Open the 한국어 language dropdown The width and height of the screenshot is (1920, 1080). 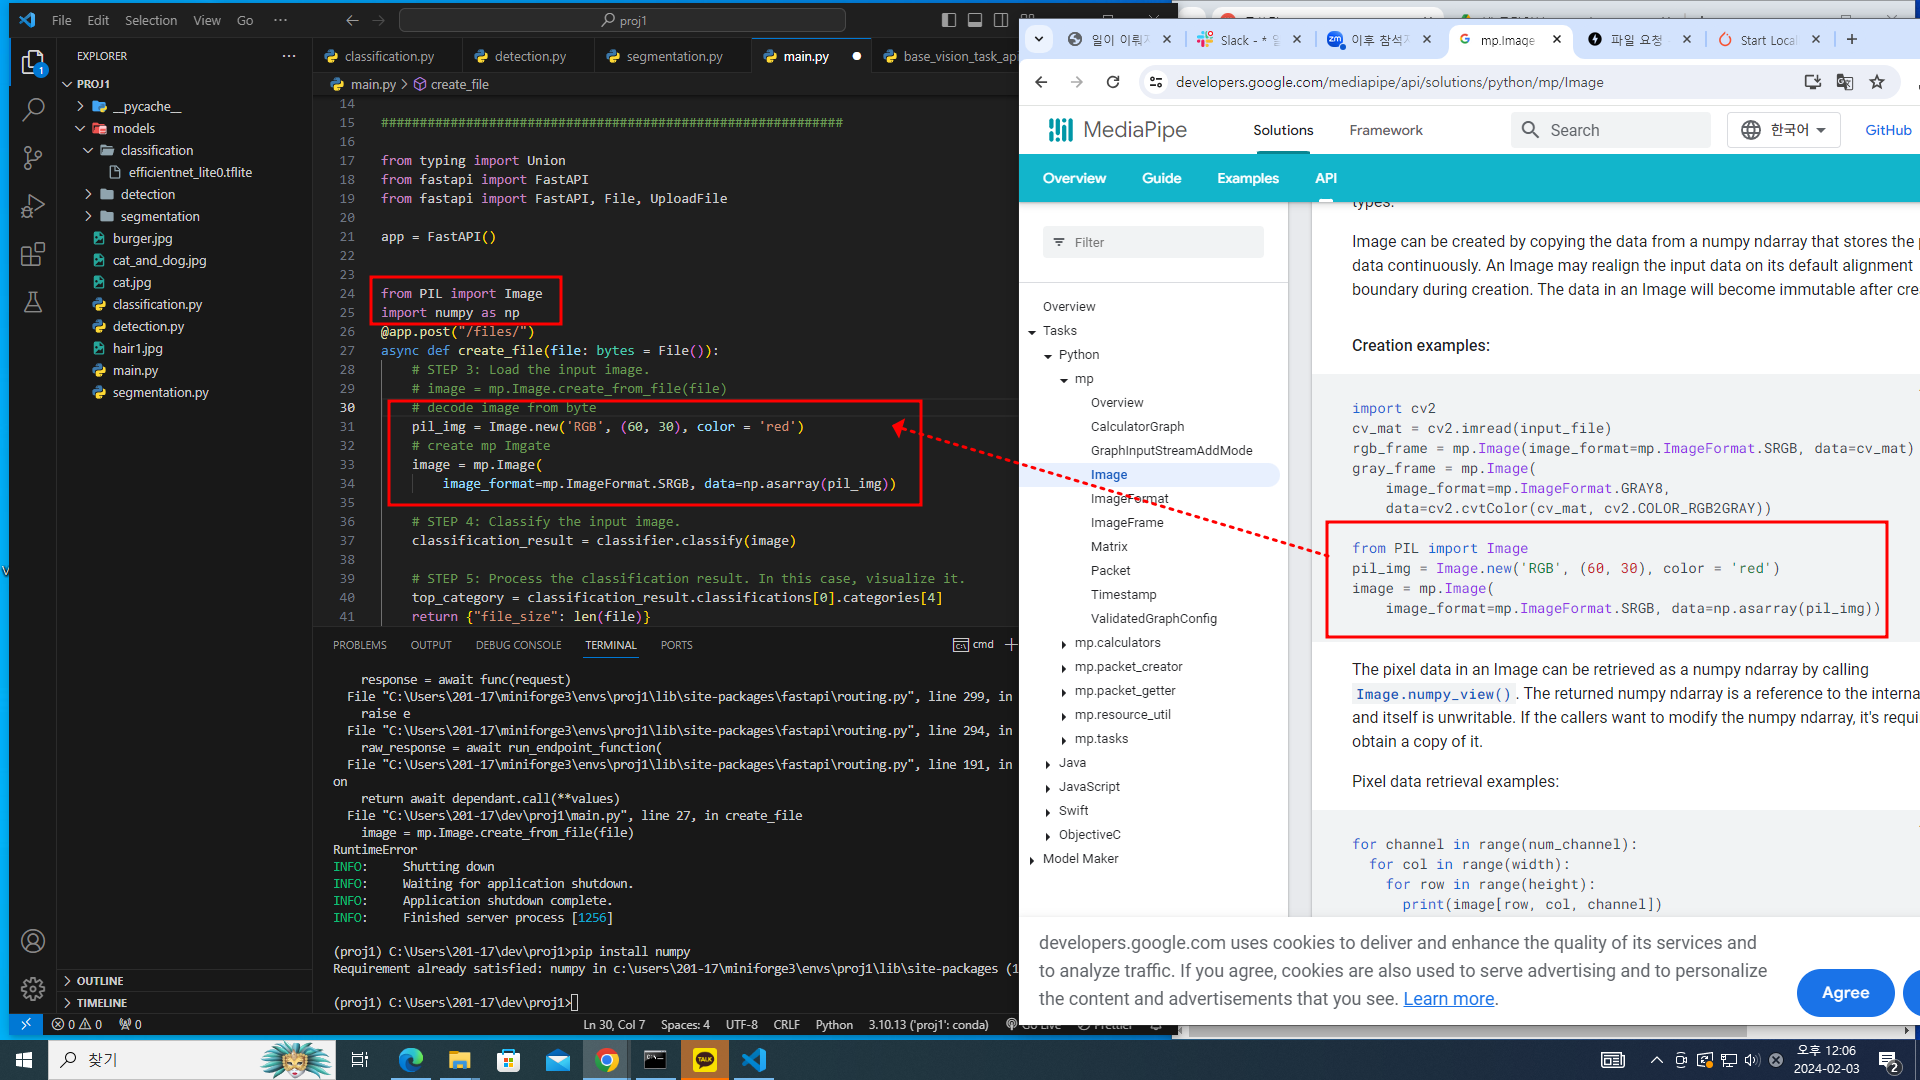click(1783, 130)
